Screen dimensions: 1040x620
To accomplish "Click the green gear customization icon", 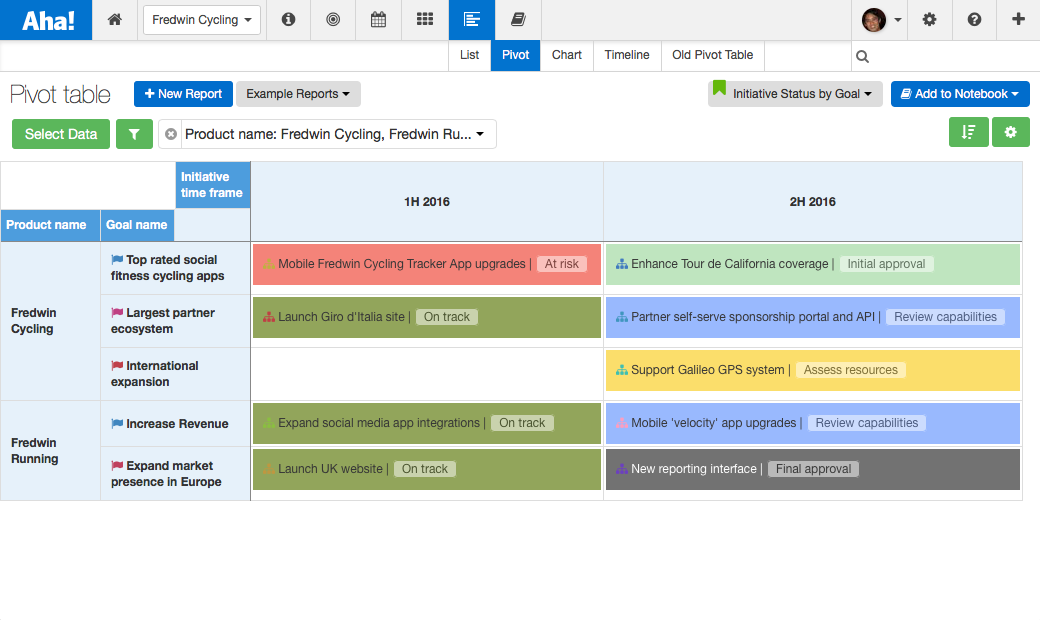I will (1011, 131).
